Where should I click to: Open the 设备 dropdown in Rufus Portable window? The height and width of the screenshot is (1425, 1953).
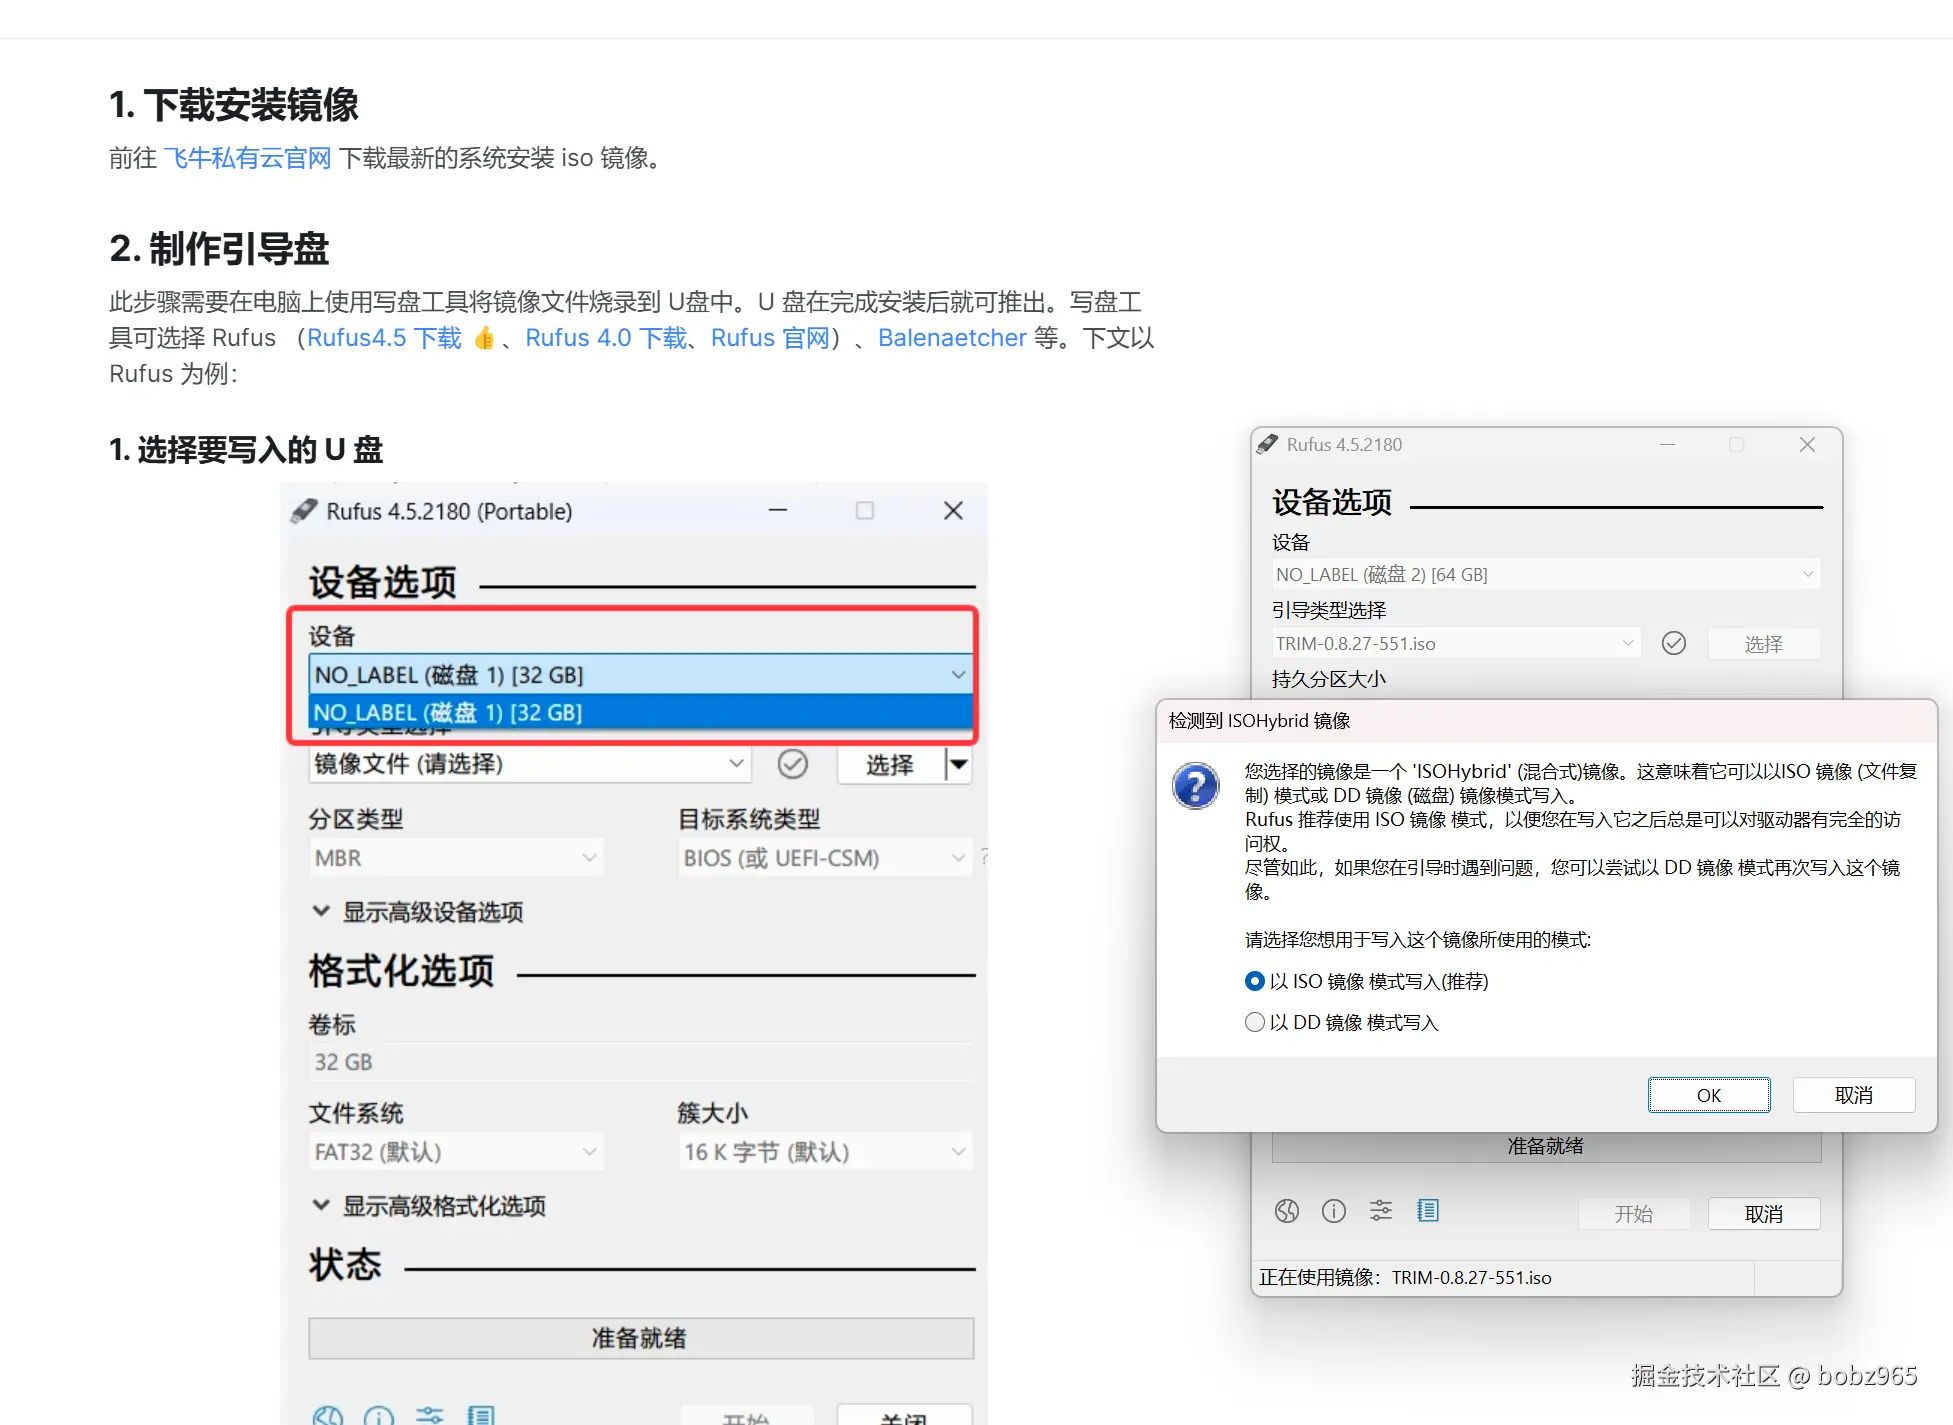tap(640, 675)
